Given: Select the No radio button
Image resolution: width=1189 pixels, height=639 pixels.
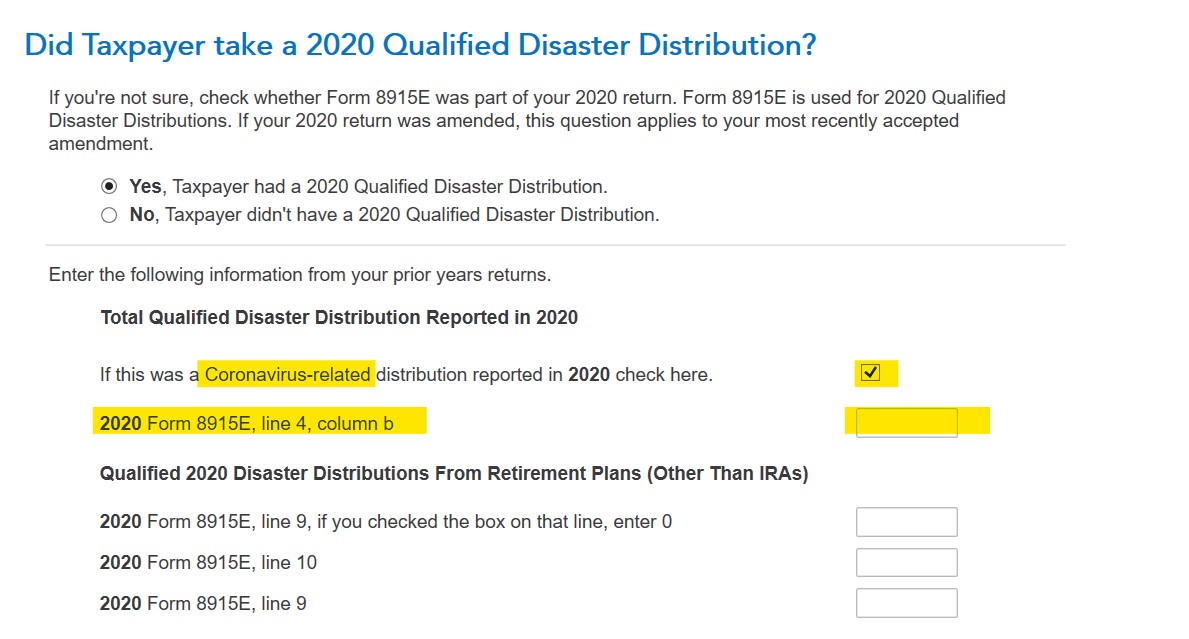Looking at the screenshot, I should [x=109, y=215].
